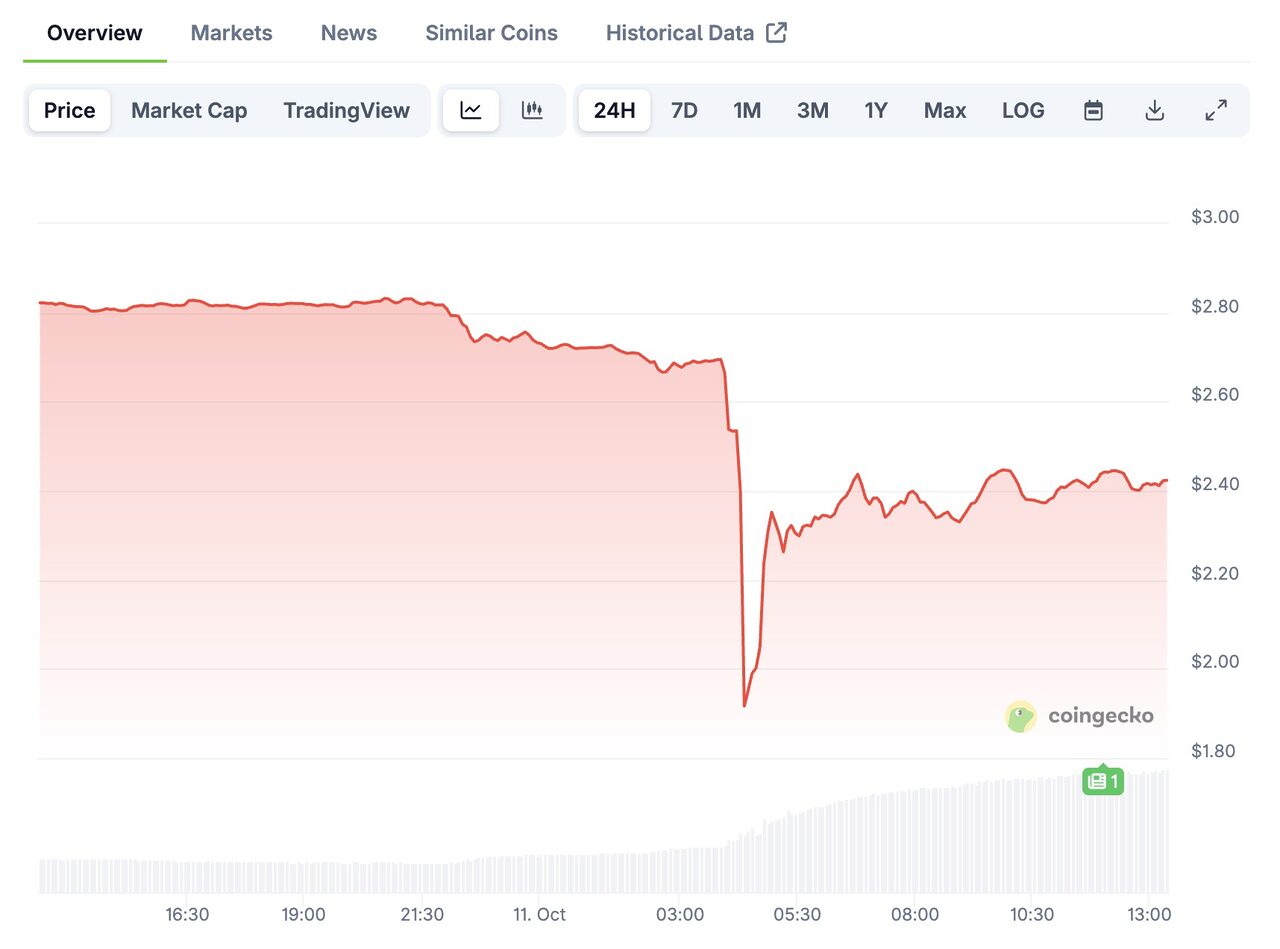Switch to candlestick chart view
1280x949 pixels.
(532, 110)
